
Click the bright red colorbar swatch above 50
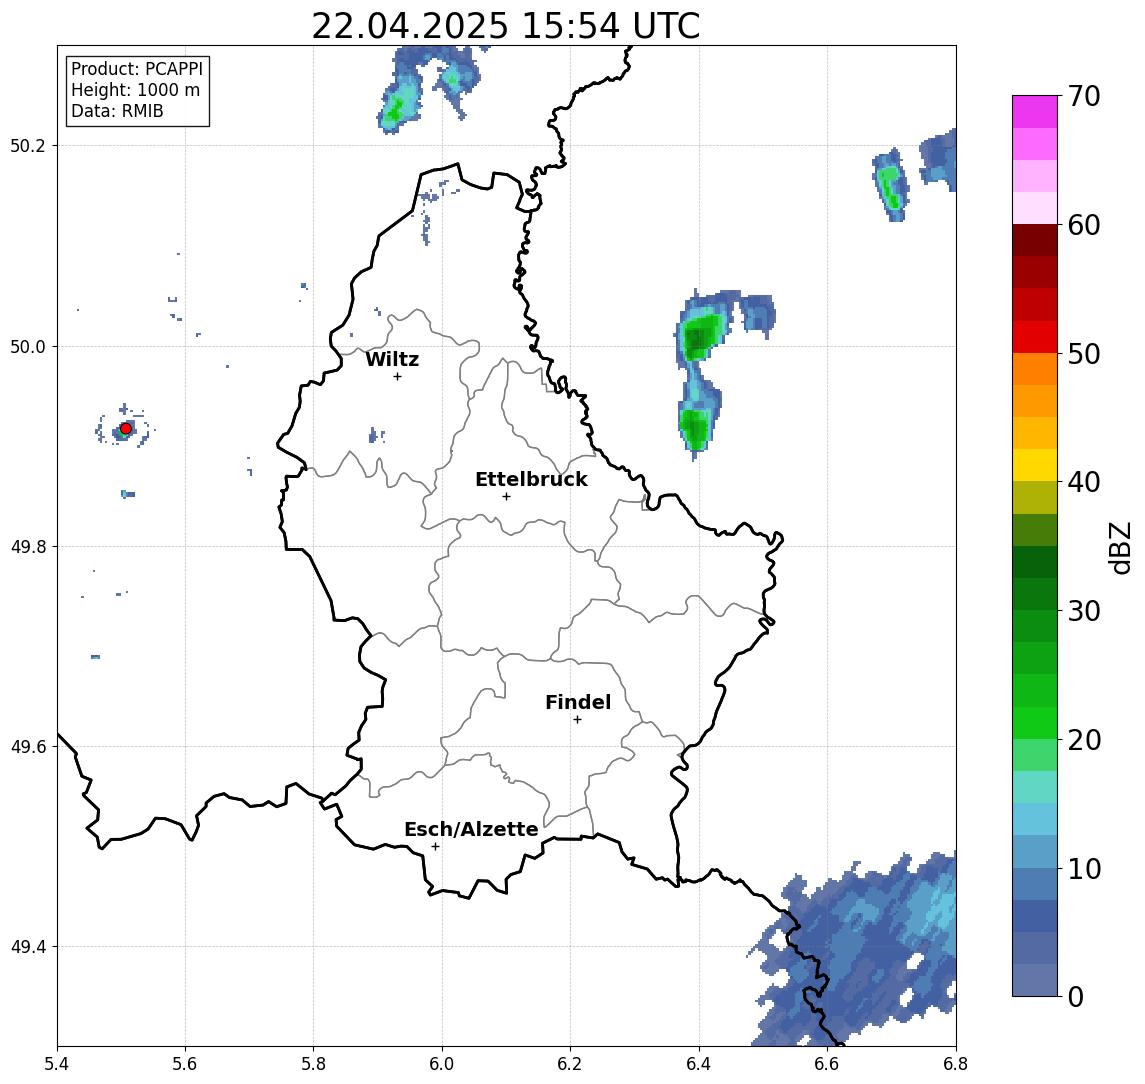[x=1035, y=337]
